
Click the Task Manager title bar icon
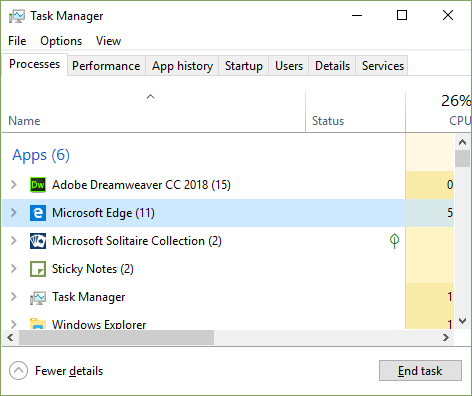[x=17, y=16]
